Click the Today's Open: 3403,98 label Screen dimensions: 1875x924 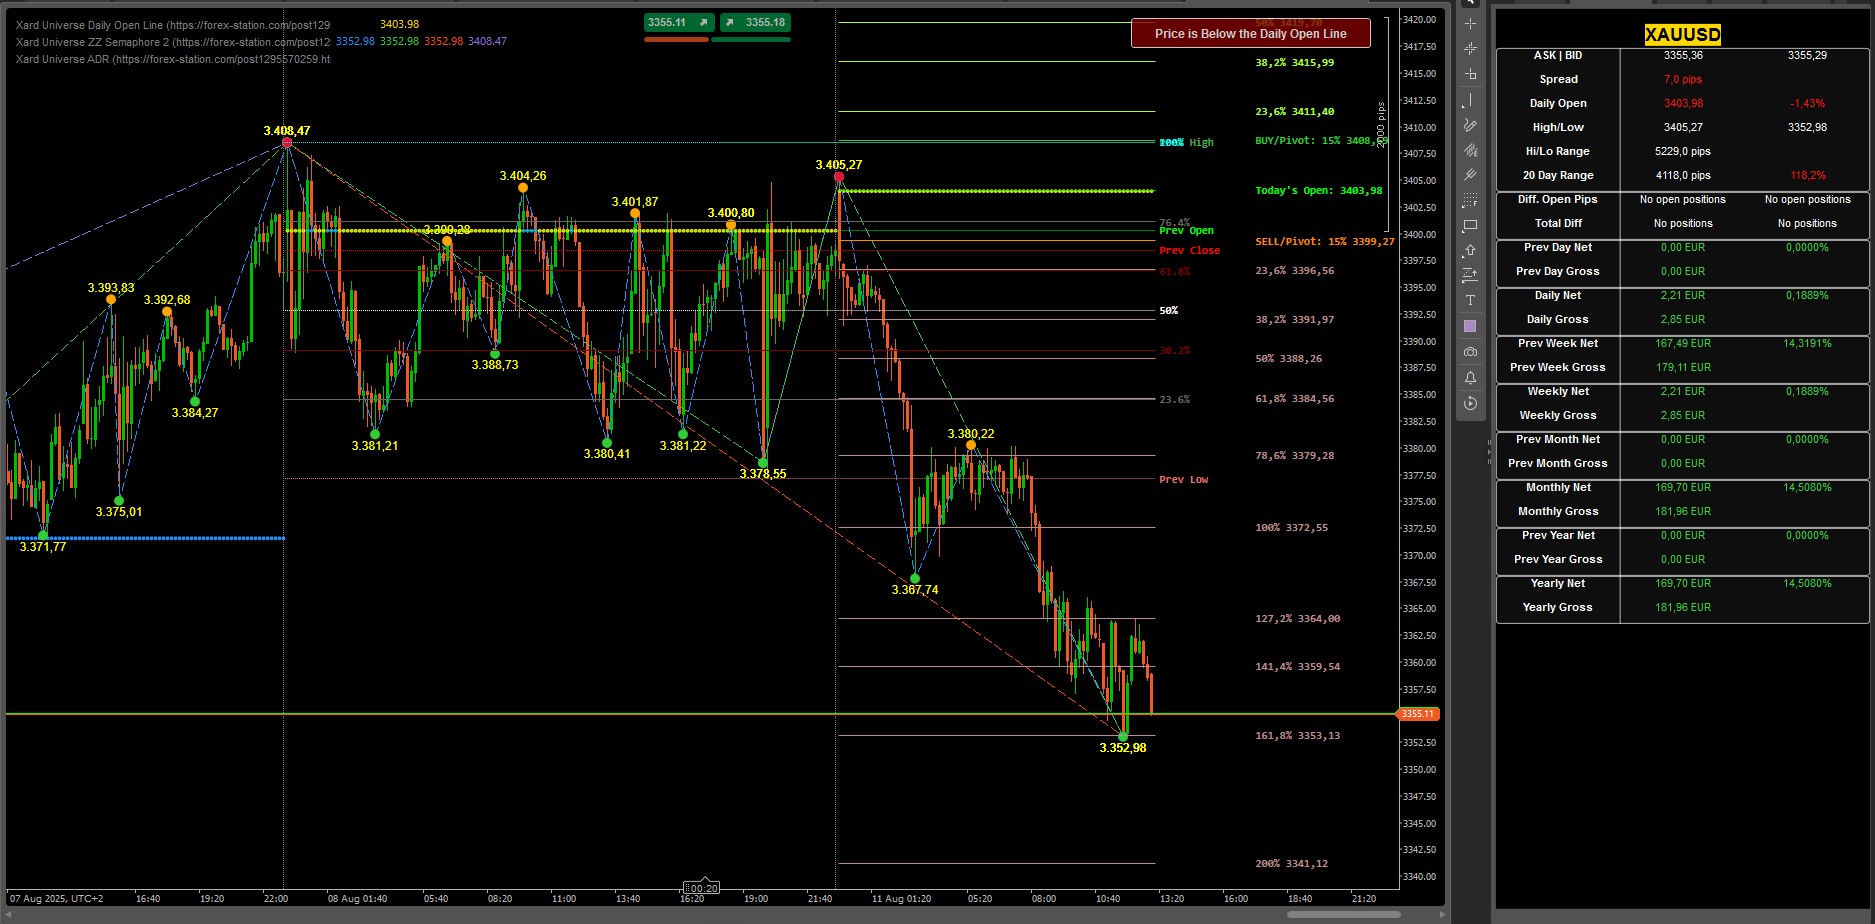tap(1319, 190)
